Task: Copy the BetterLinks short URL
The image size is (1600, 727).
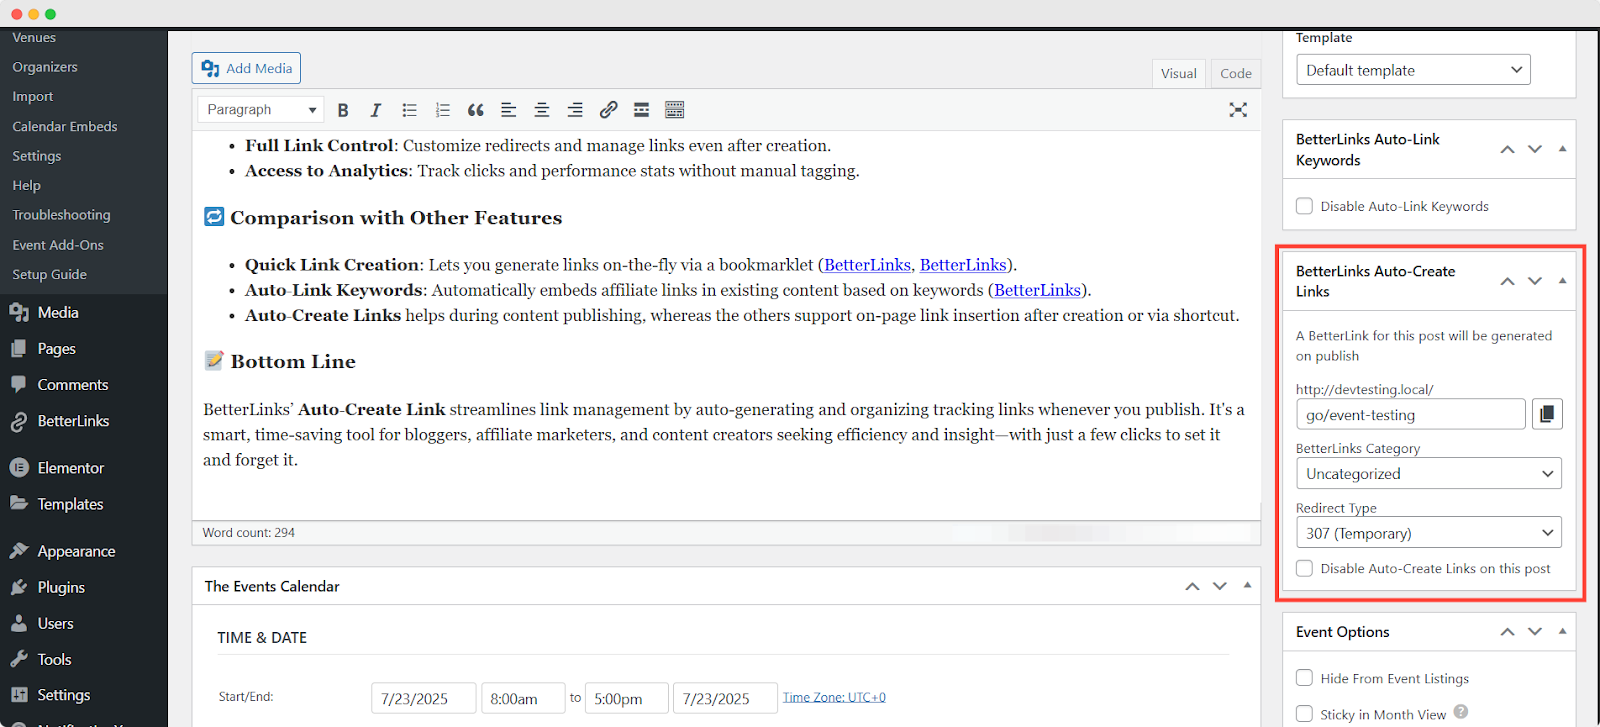Action: (1547, 414)
